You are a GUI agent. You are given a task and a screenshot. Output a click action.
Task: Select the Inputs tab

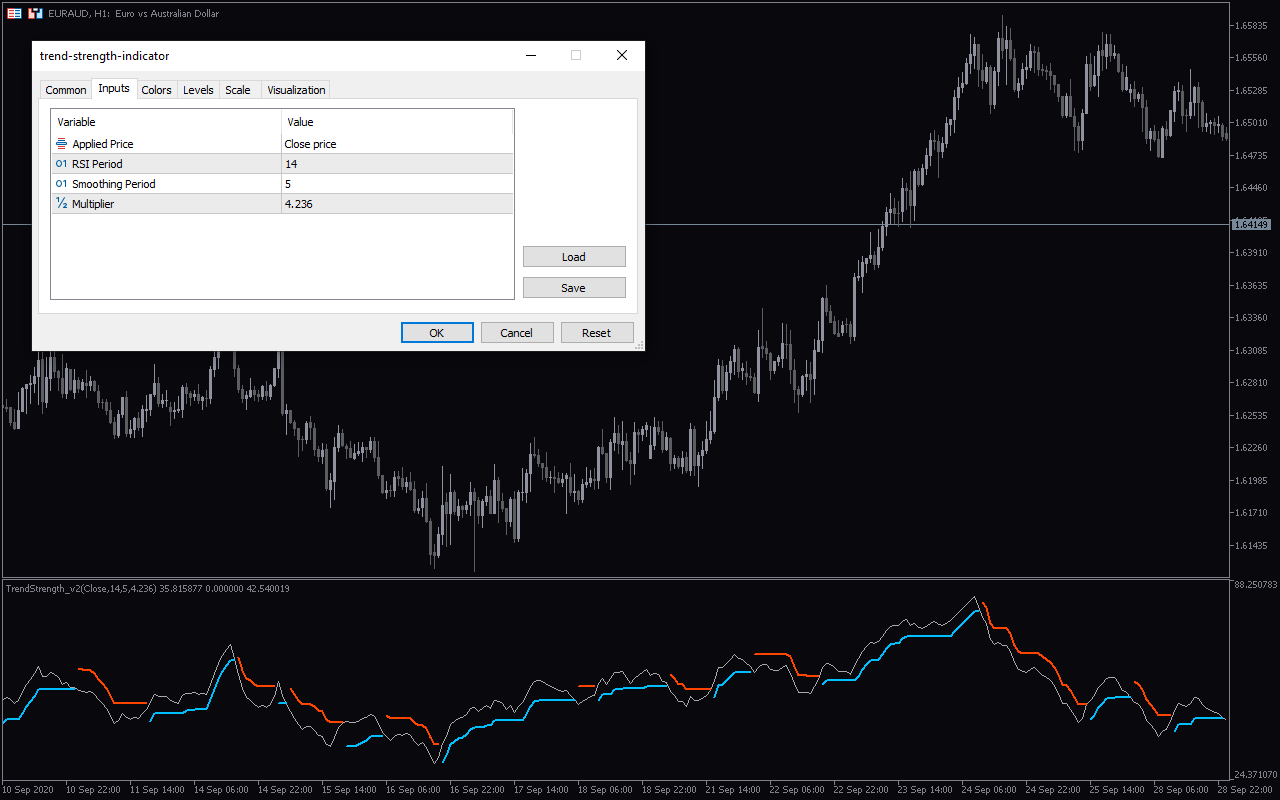pos(114,88)
